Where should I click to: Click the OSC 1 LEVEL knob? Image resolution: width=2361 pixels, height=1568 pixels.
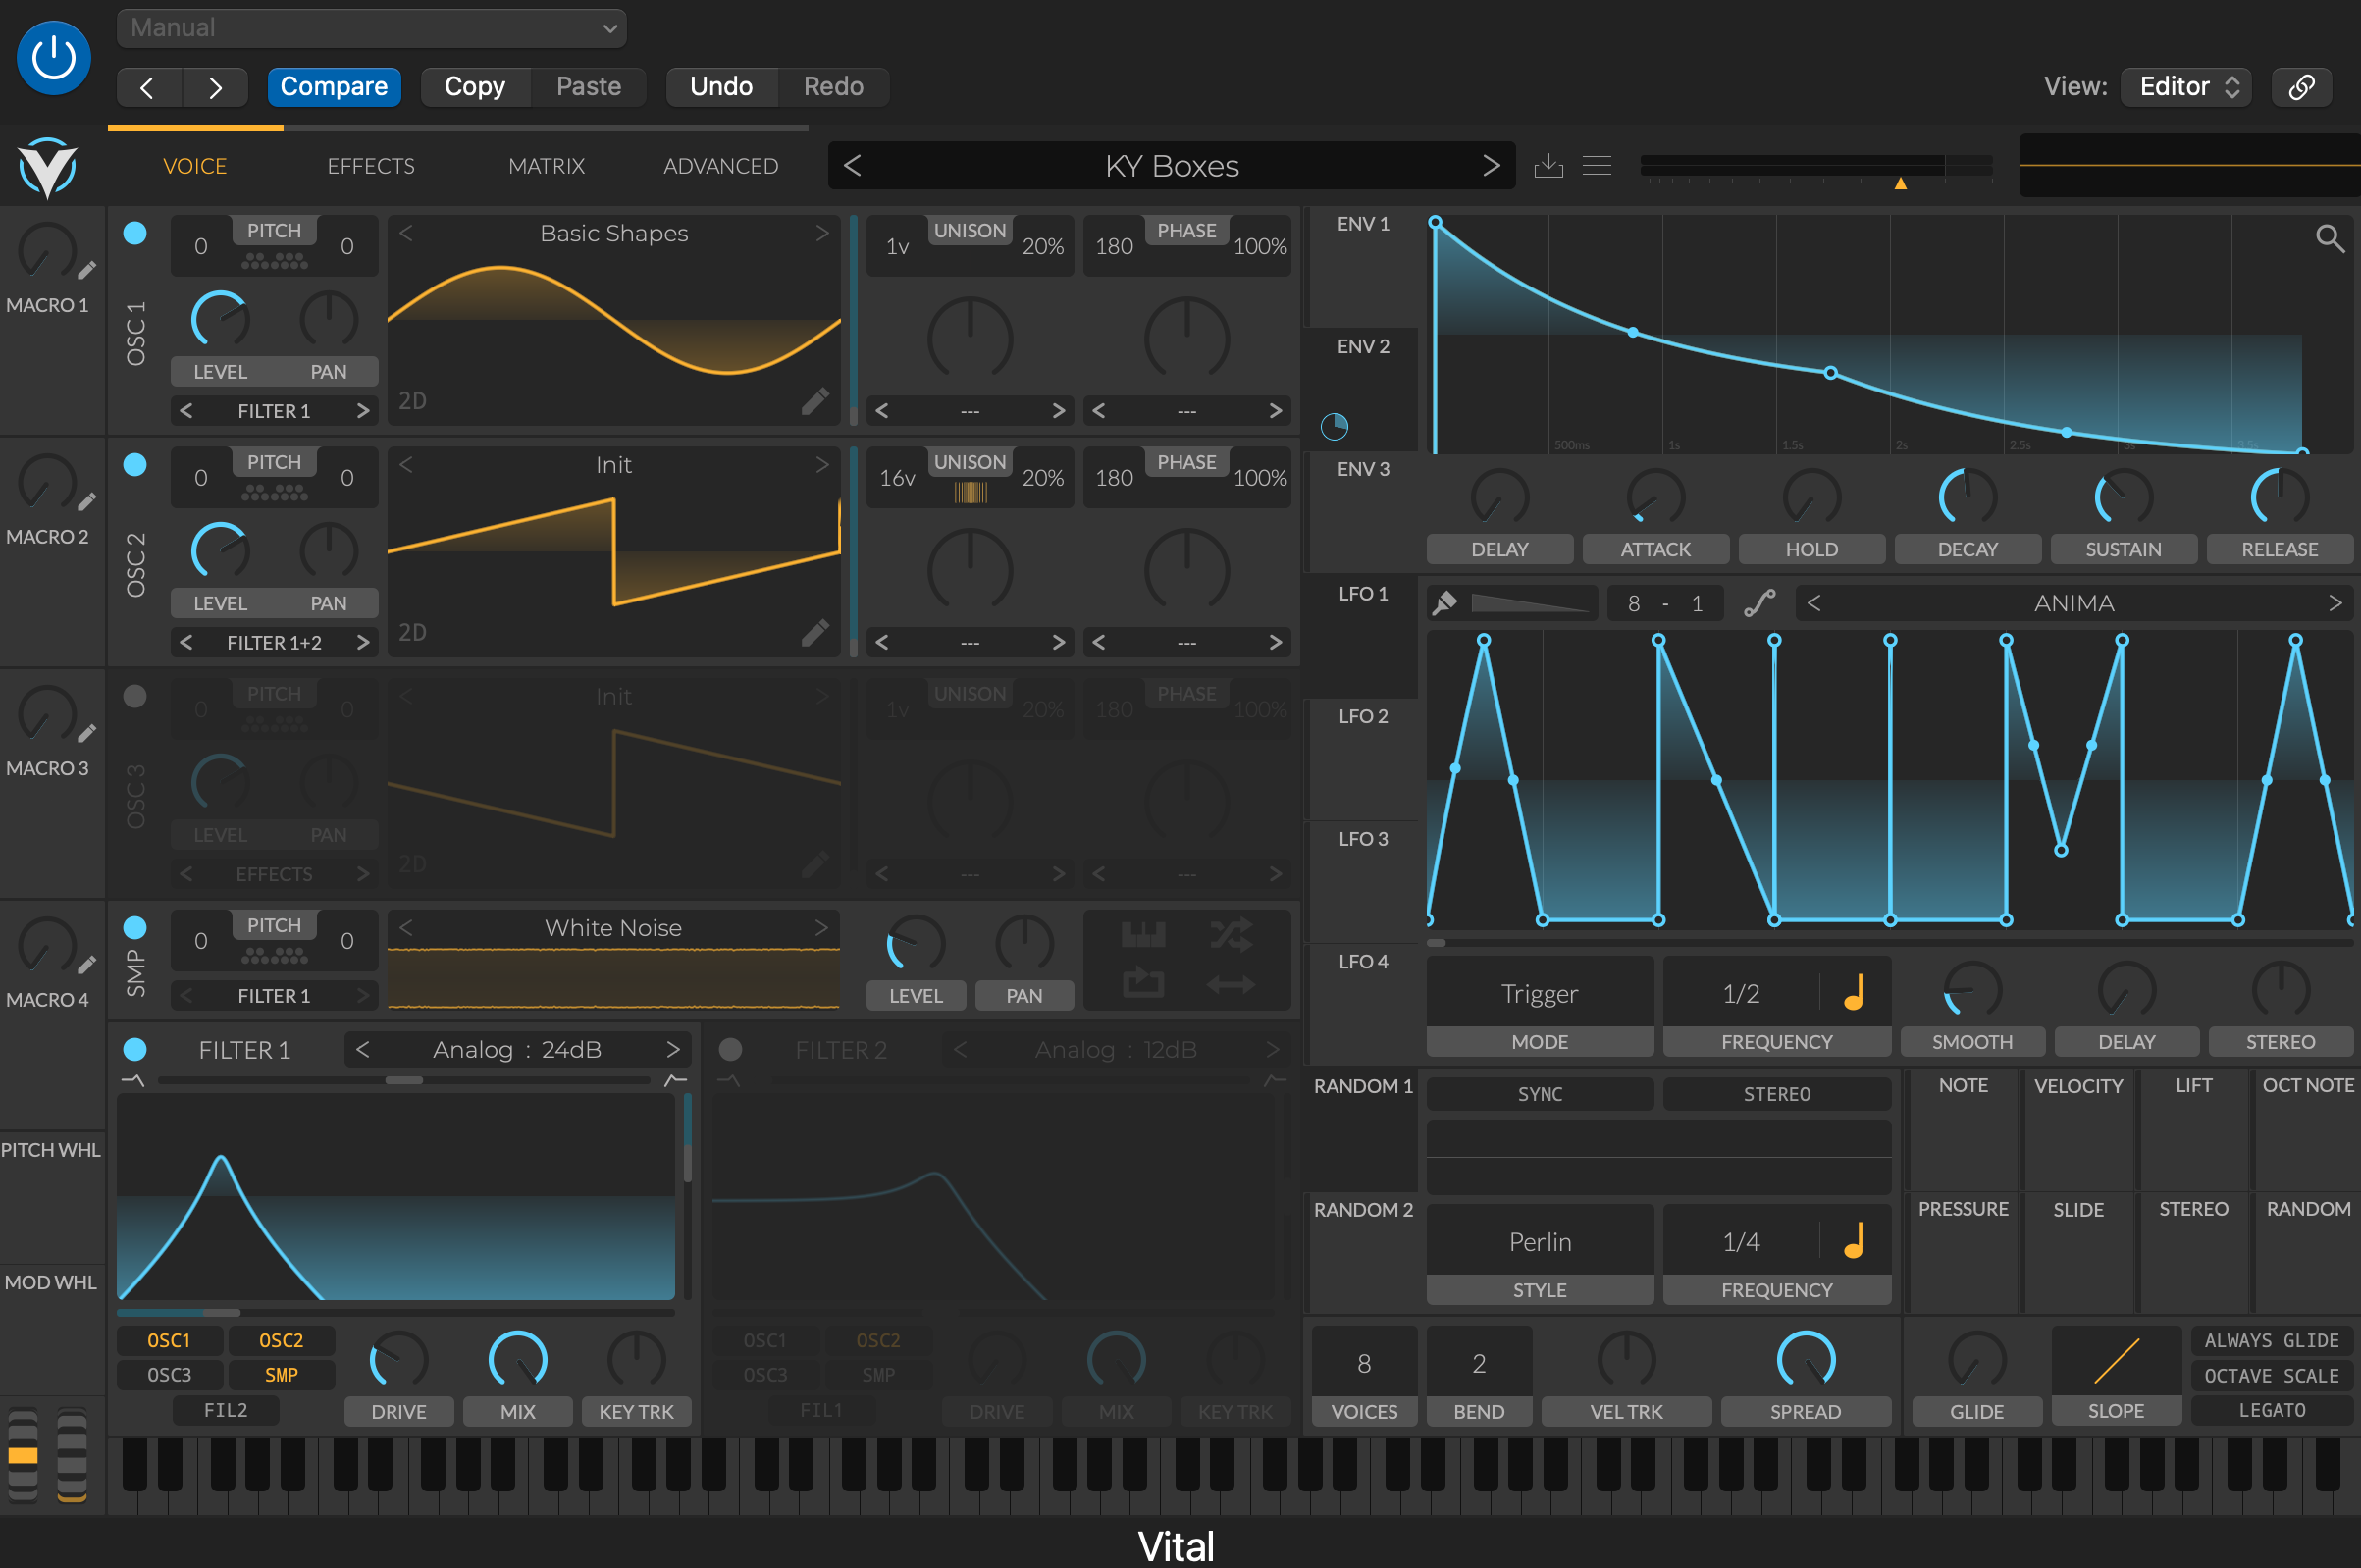(220, 320)
